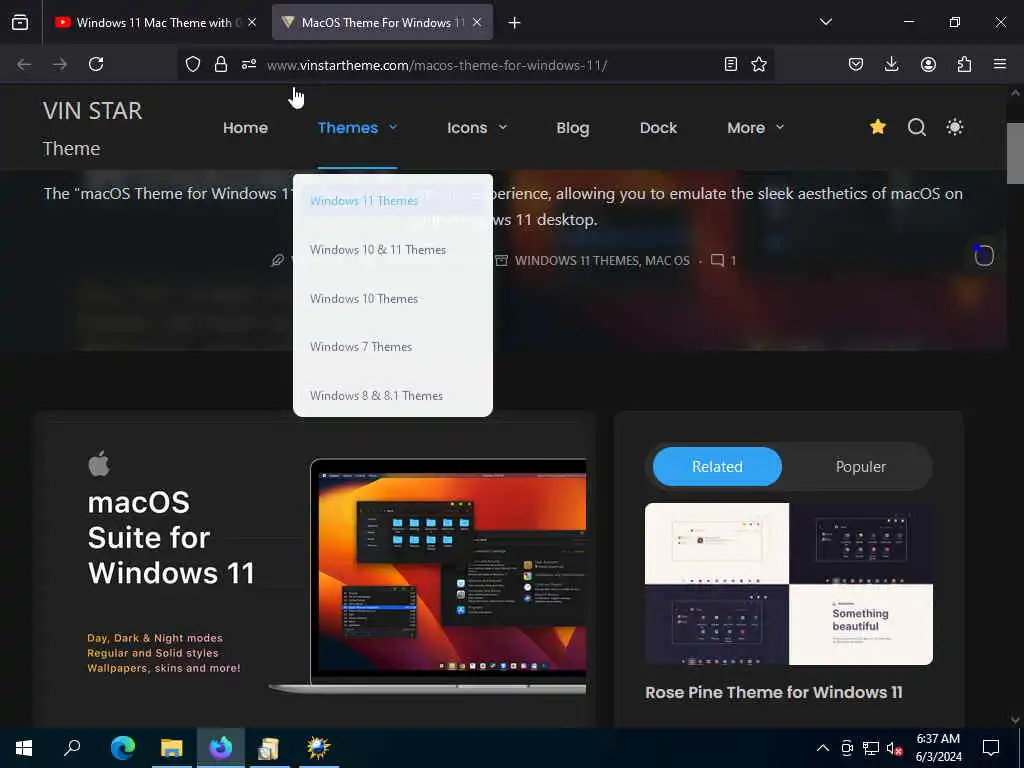Open the downloads panel

pos(891,64)
